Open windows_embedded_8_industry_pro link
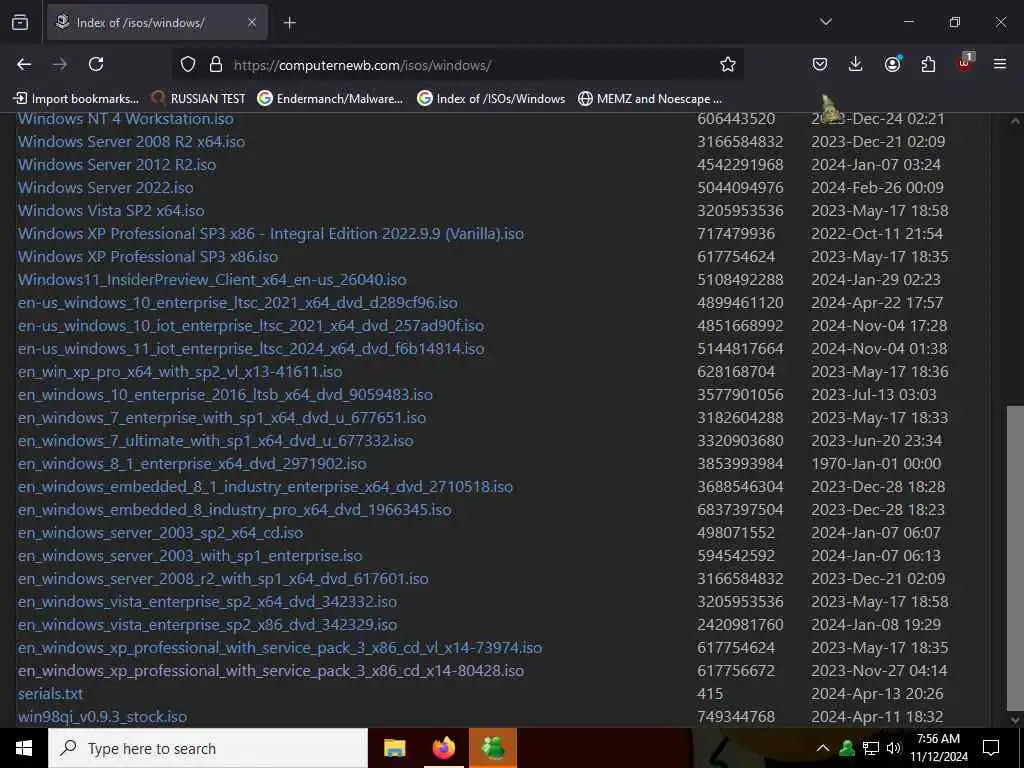1024x768 pixels. point(234,509)
